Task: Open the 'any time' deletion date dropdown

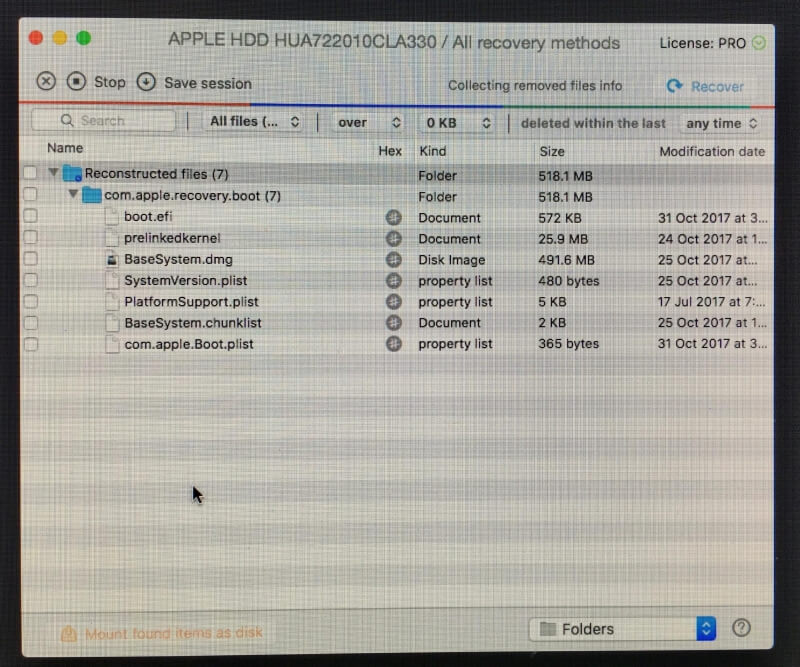Action: click(x=720, y=123)
